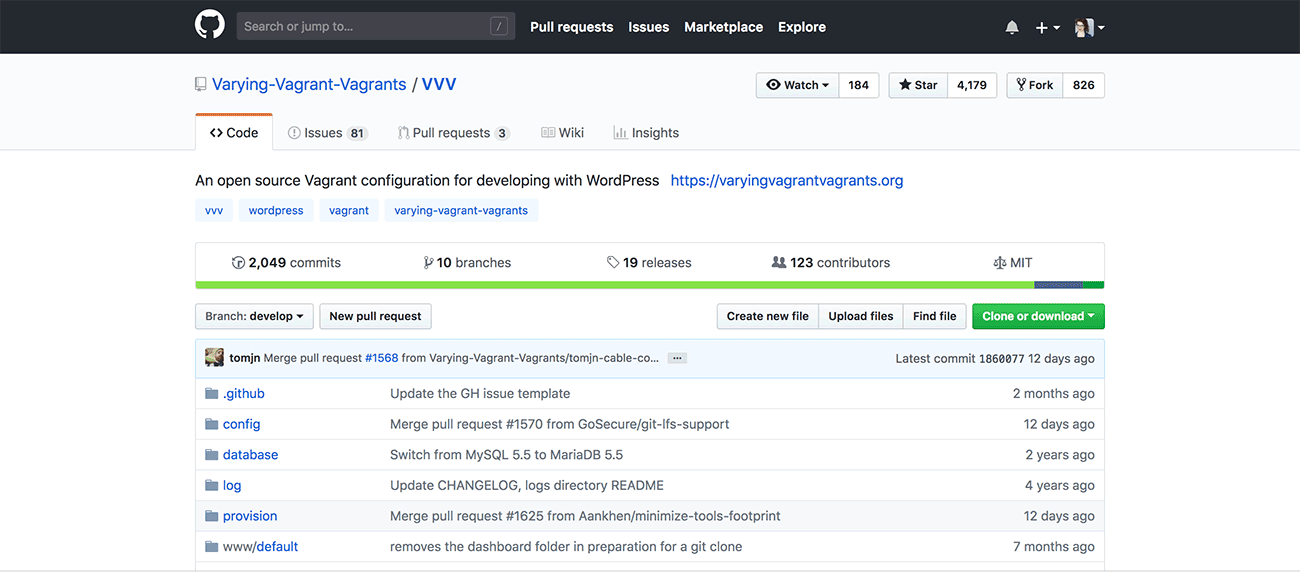
Task: Open latest commit hash 1860077
Action: [x=1001, y=358]
